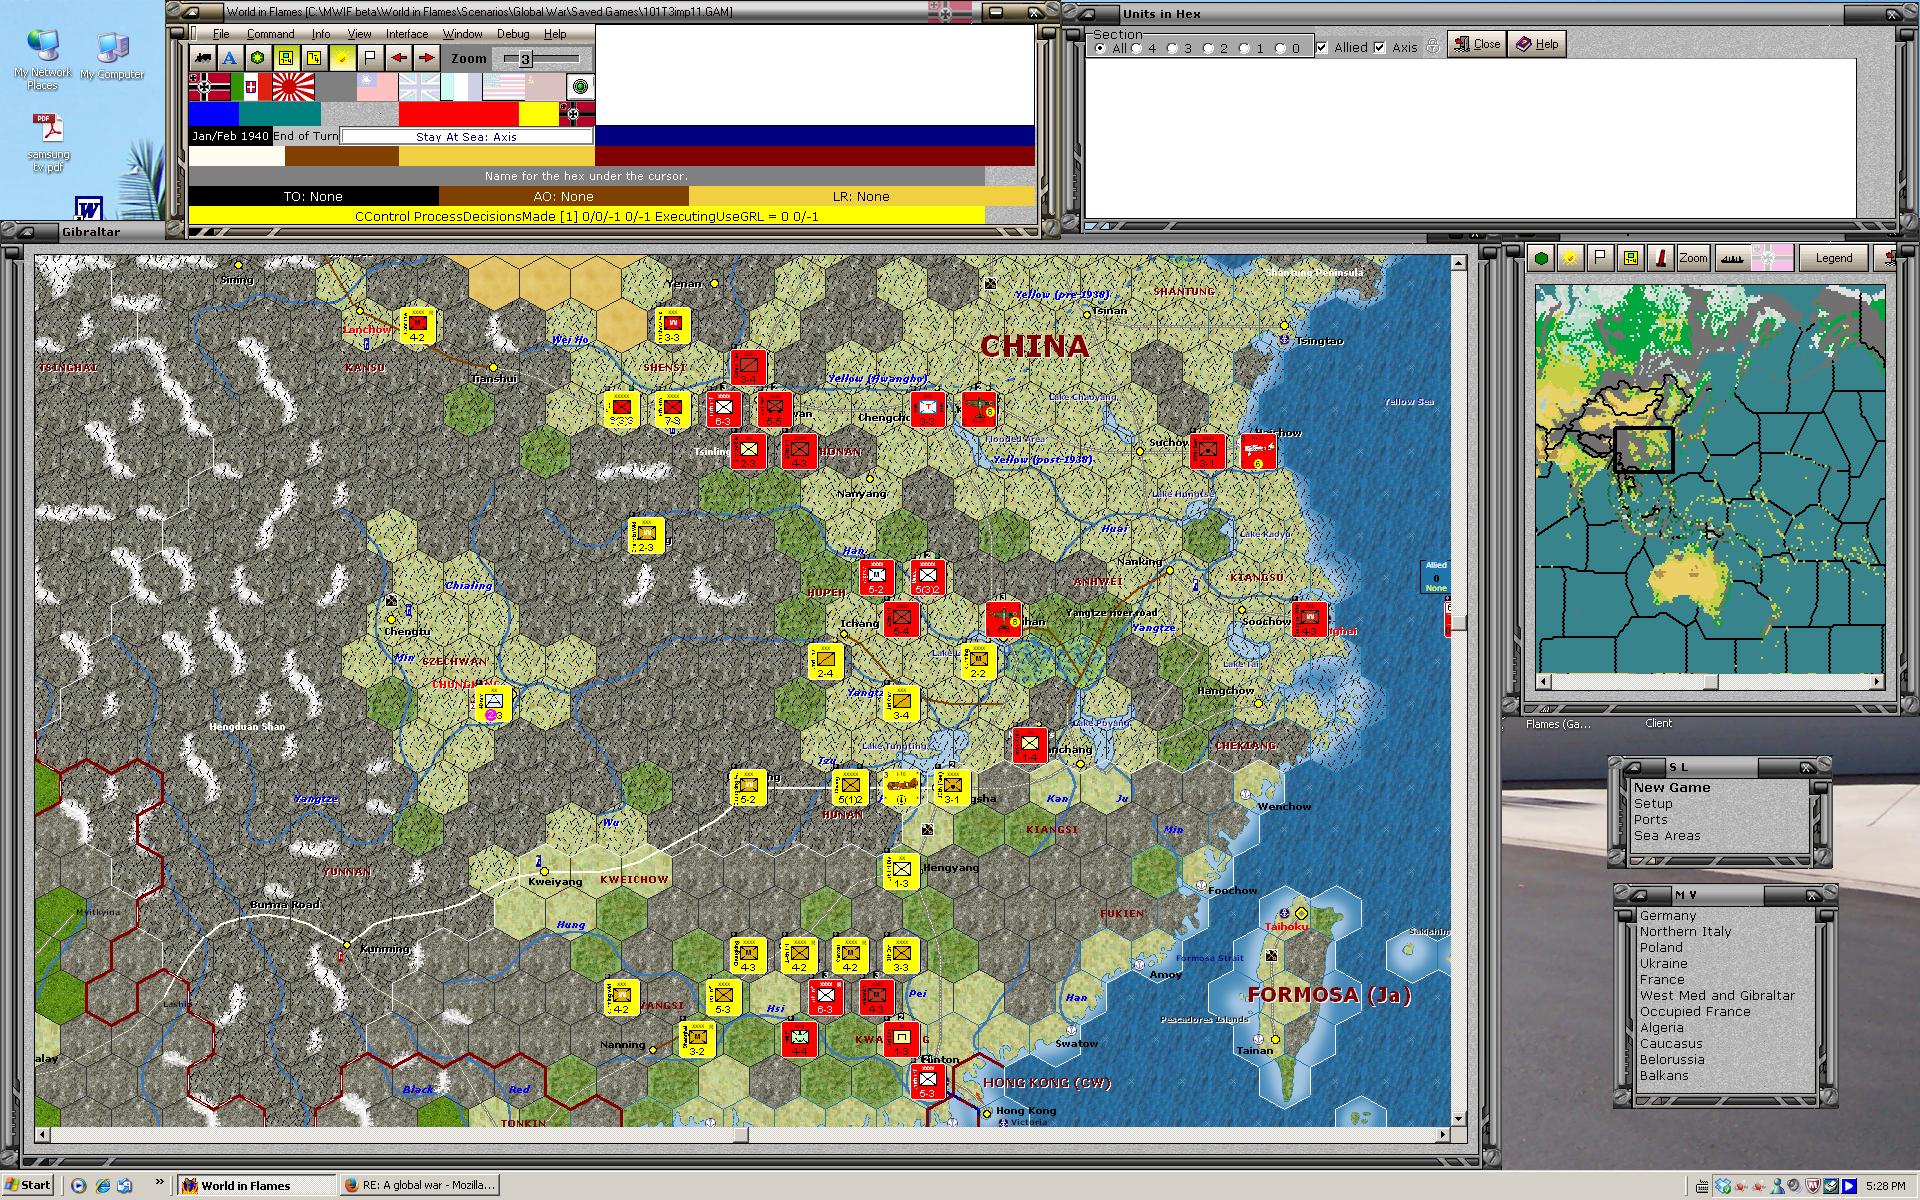
Task: Click the Legend button on minimap panel
Action: pyautogui.click(x=1833, y=258)
